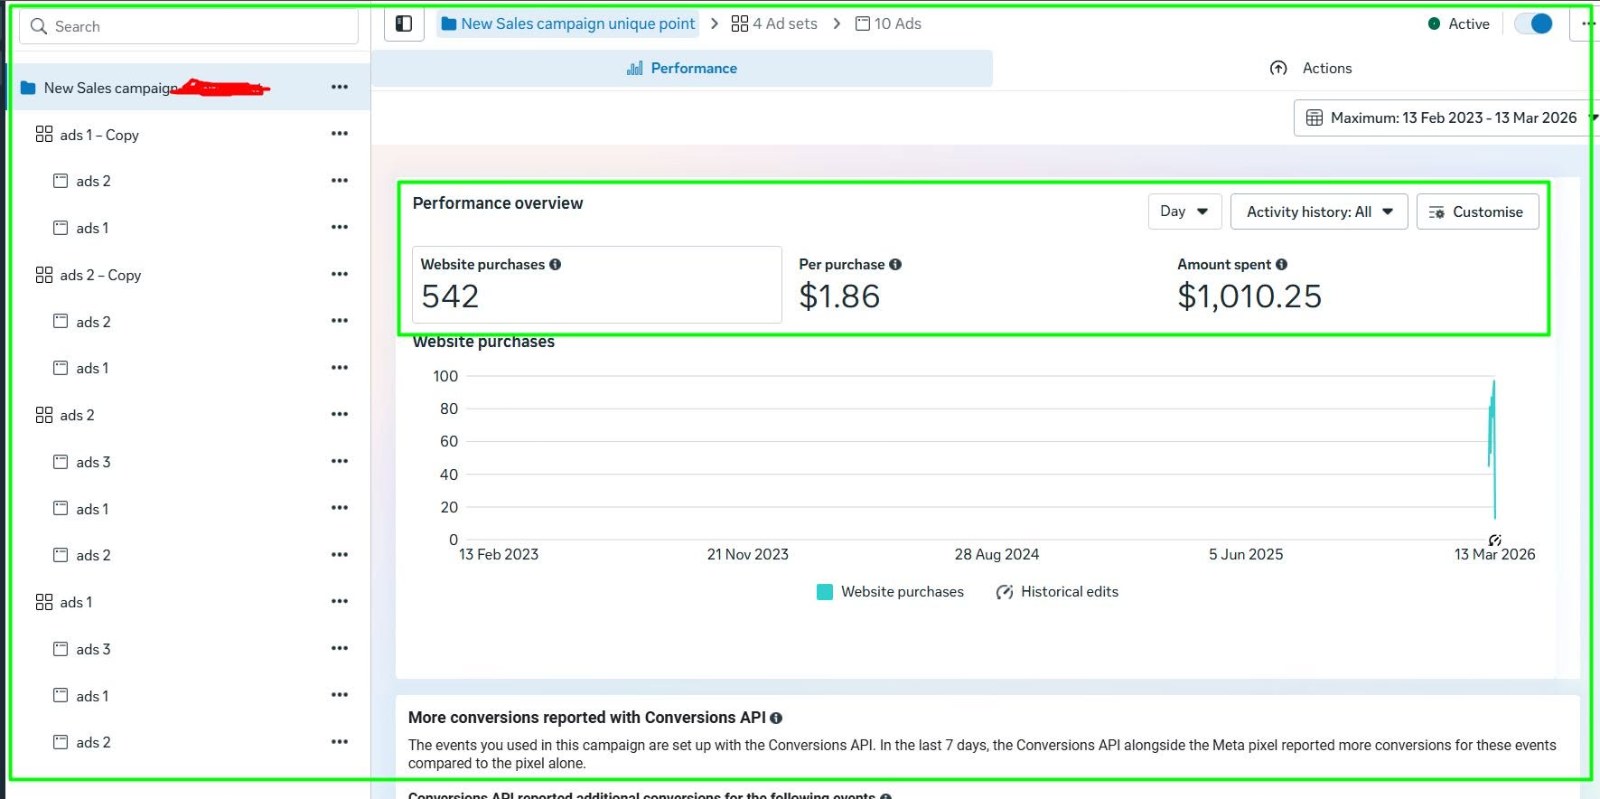This screenshot has width=1600, height=799.
Task: Click the folder icon of New Sales campaign row
Action: (28, 88)
